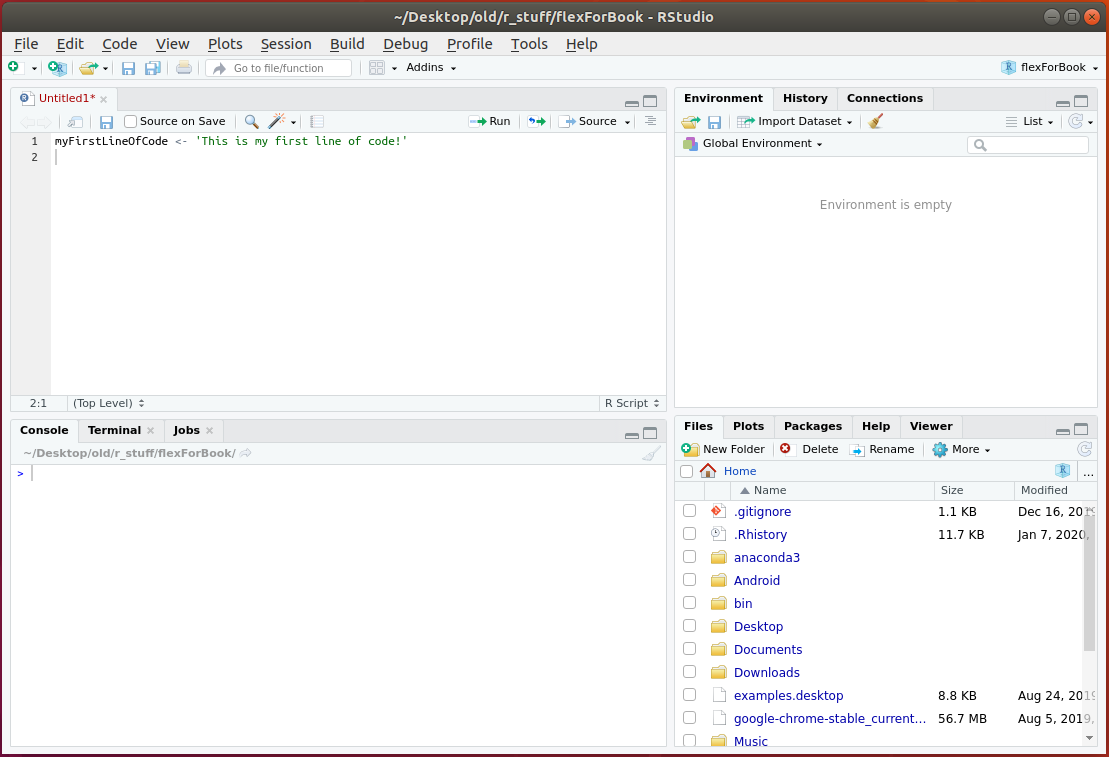
Task: Click the re-run previous code icon
Action: coord(537,121)
